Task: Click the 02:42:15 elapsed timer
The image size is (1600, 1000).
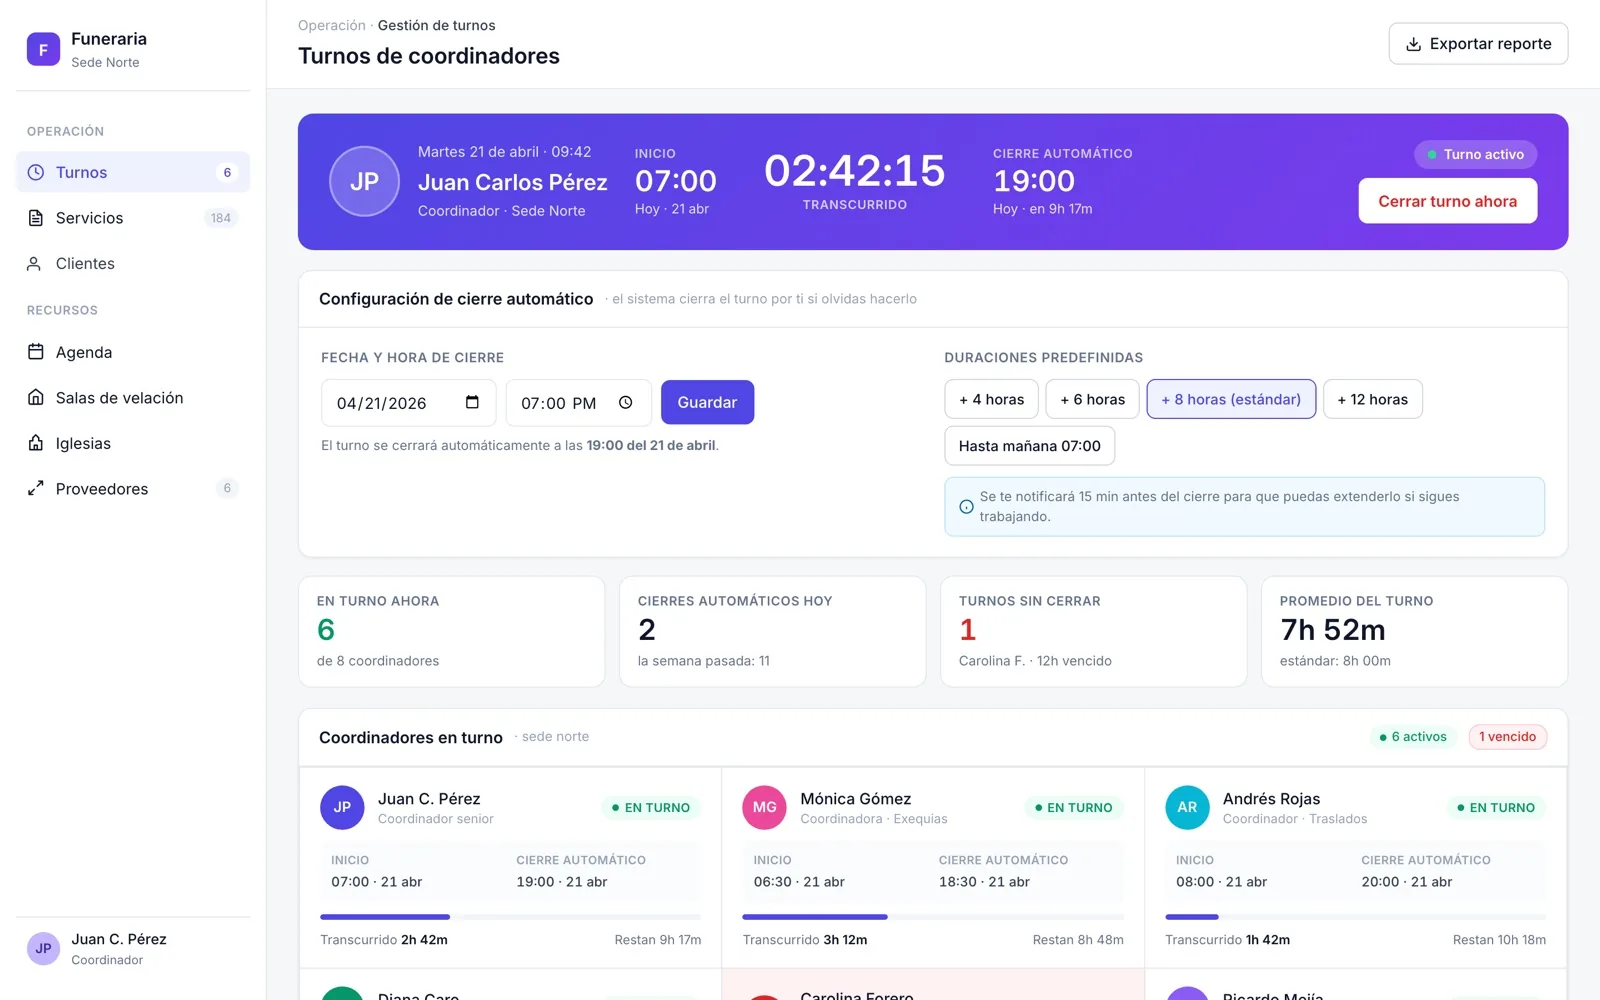Action: [854, 171]
